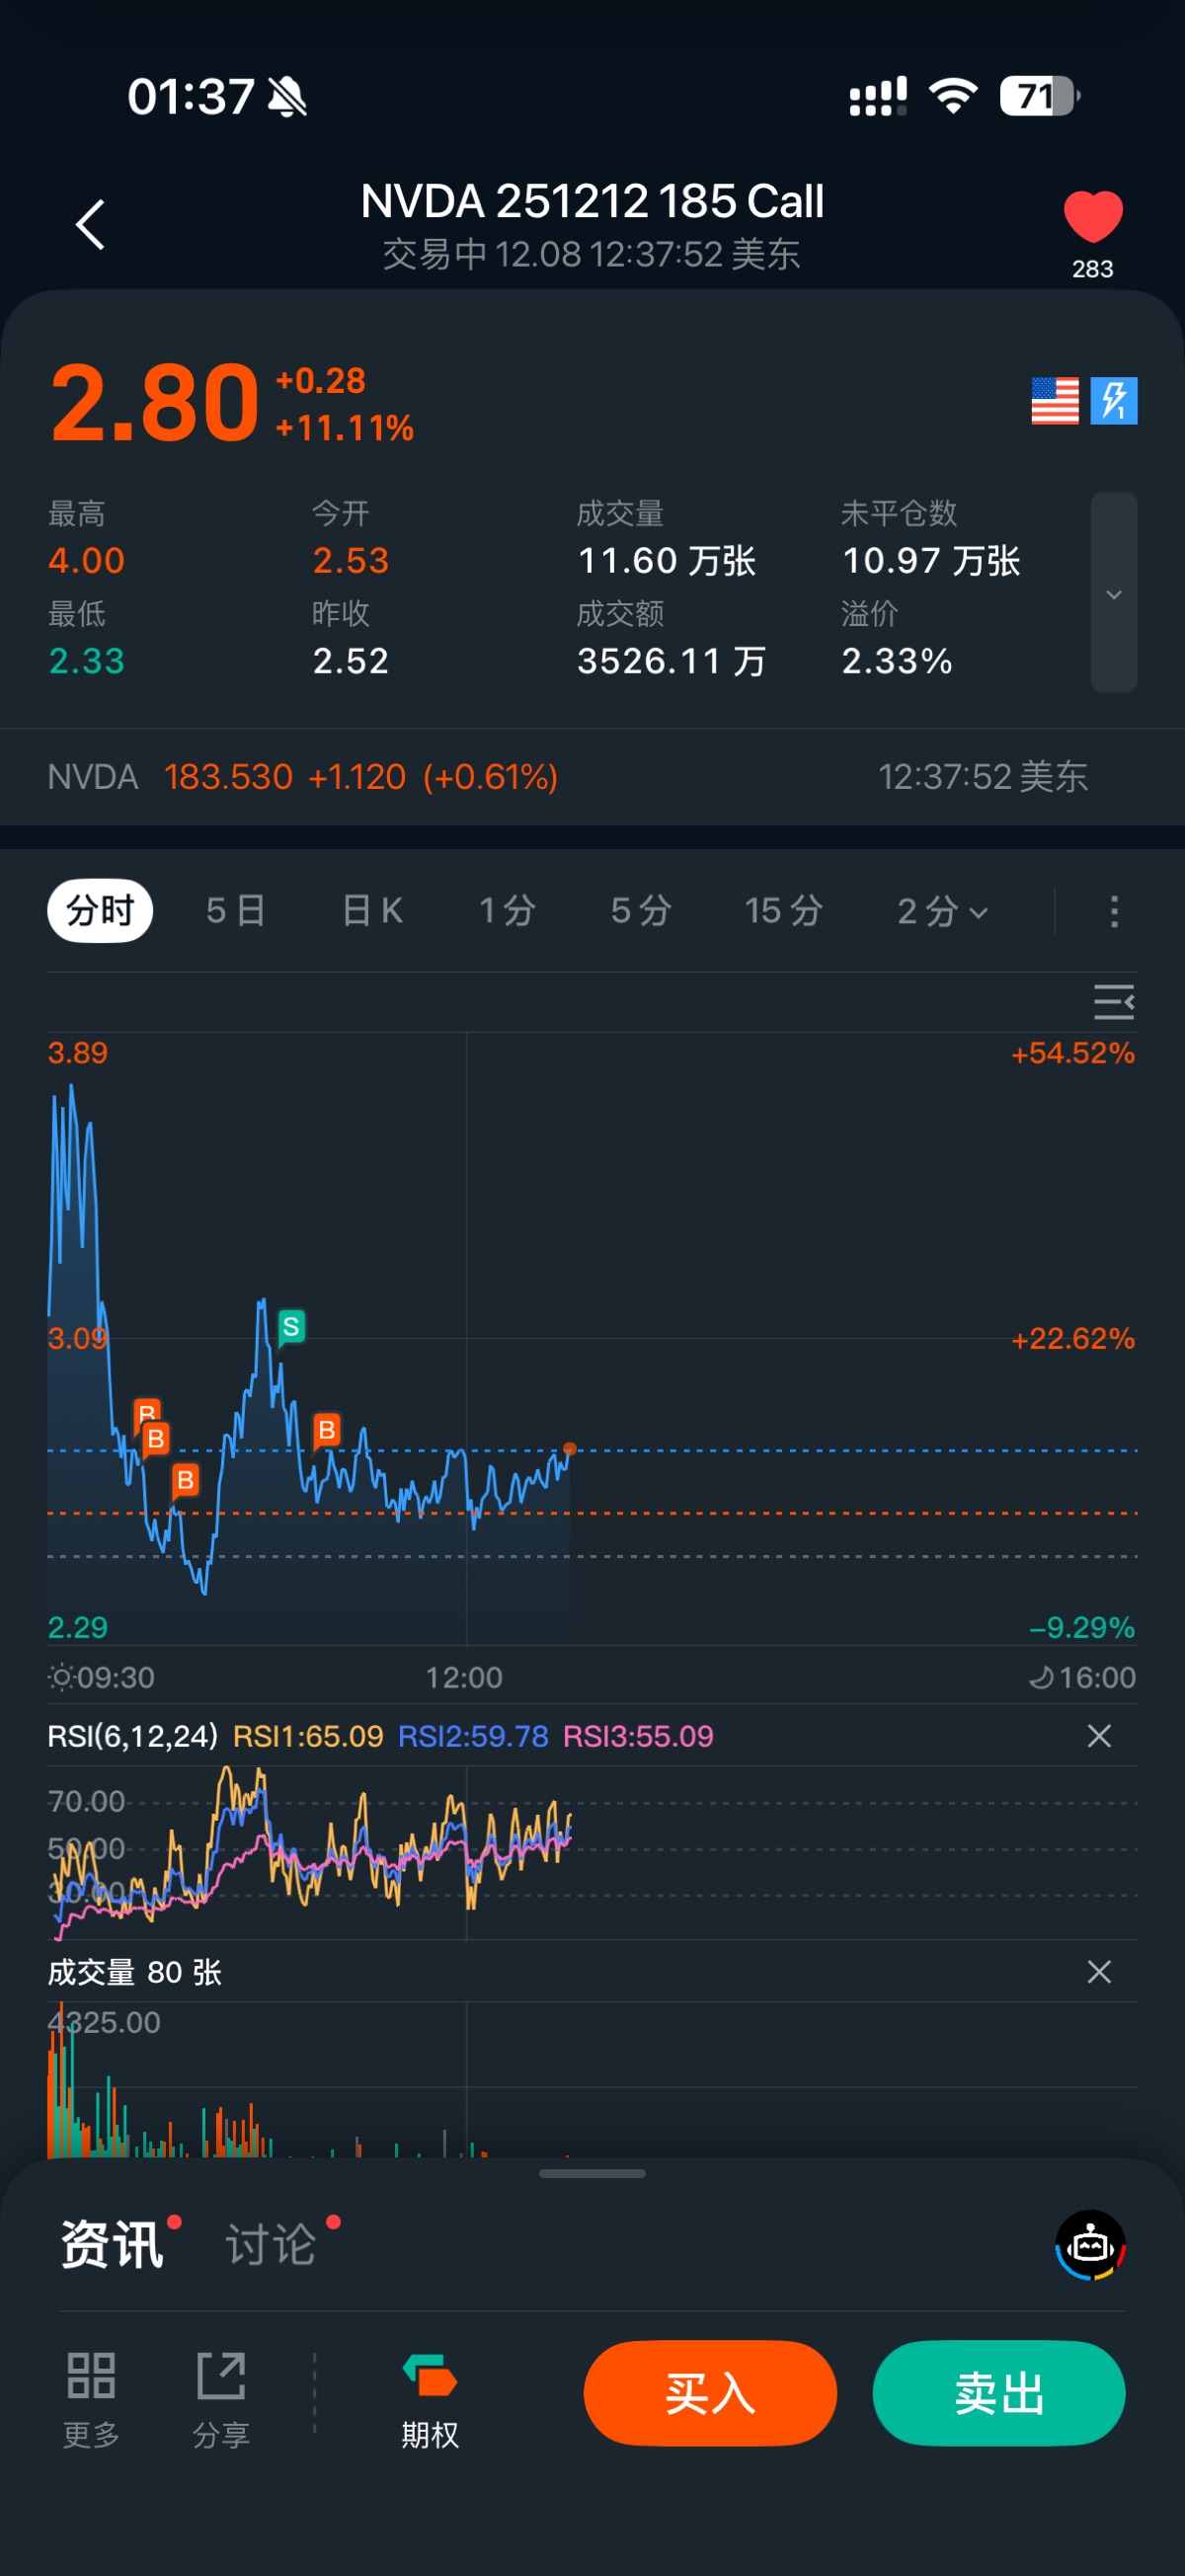The width and height of the screenshot is (1185, 2576).
Task: Expand the quote details chevron
Action: tap(1113, 593)
